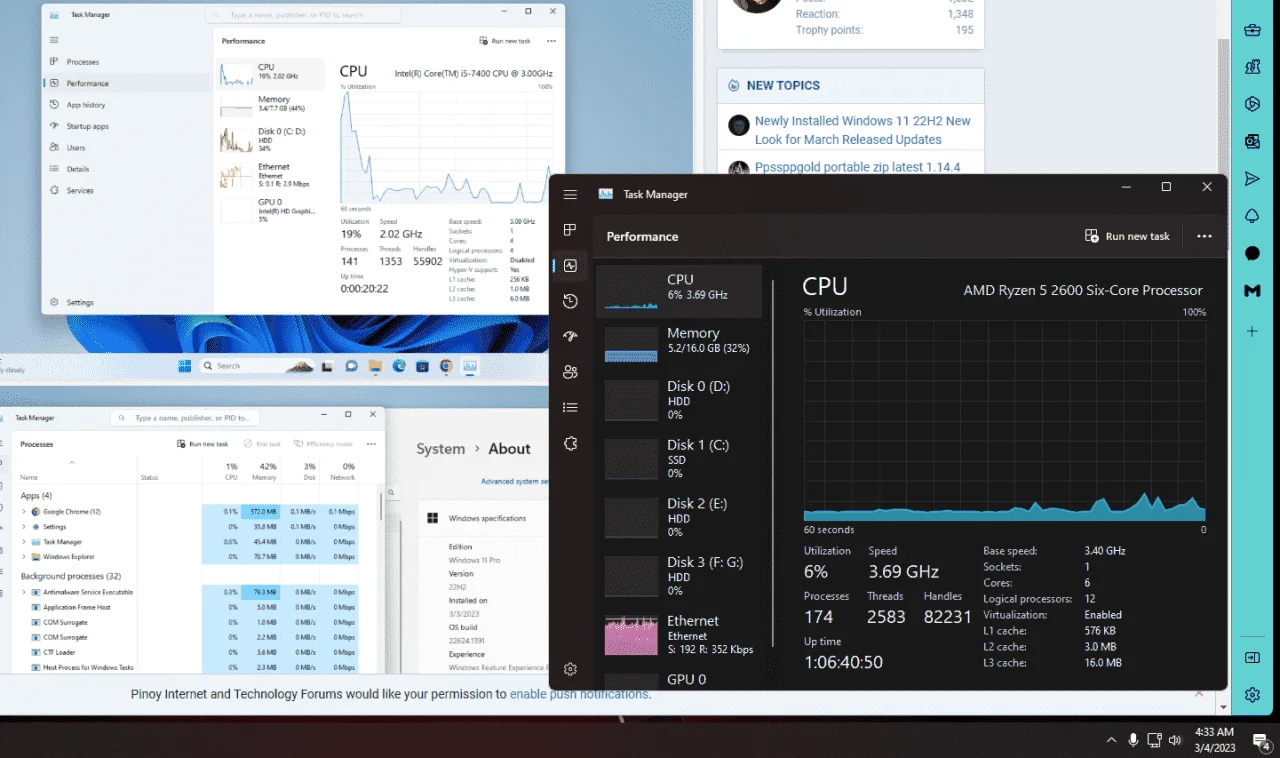Open the taskbar clock showing 4:33 AM
Viewport: 1280px width, 758px height.
[1215, 740]
